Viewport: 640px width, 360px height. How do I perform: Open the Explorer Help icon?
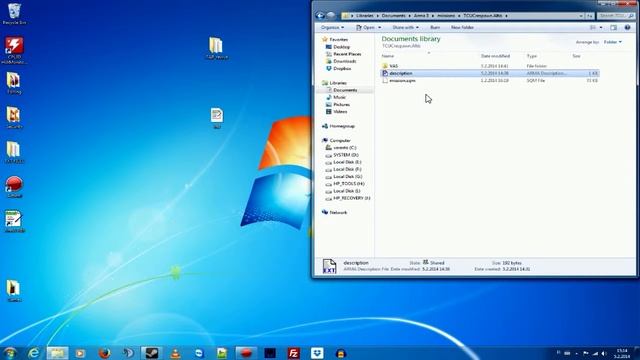627,27
